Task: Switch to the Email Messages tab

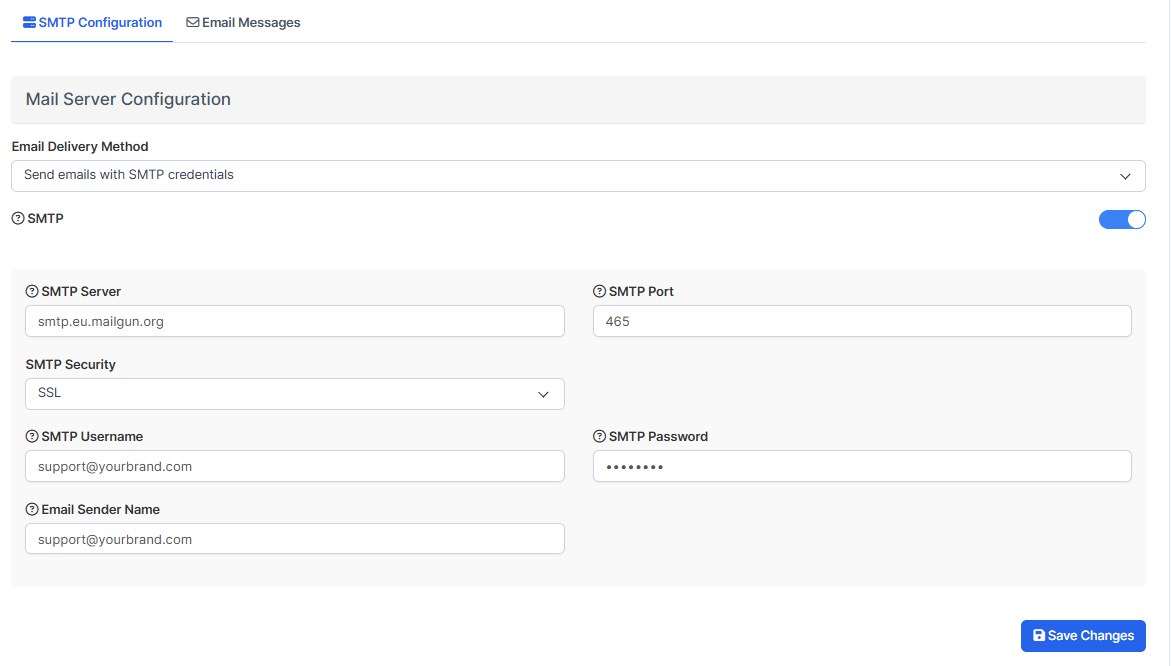Action: (243, 22)
